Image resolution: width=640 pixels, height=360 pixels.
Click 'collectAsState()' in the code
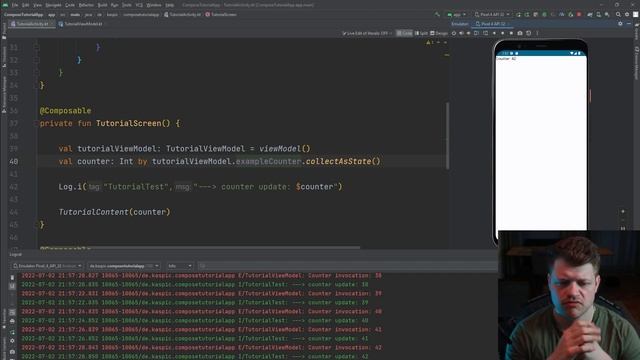pyautogui.click(x=343, y=162)
